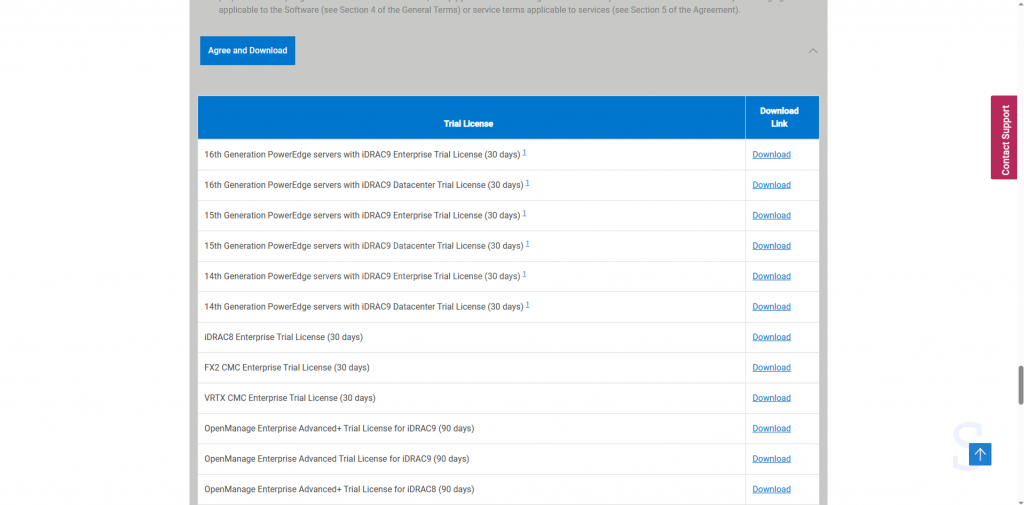The width and height of the screenshot is (1024, 505).
Task: Open footnote 1 on 15th Generation Enterprise row
Action: pos(524,213)
